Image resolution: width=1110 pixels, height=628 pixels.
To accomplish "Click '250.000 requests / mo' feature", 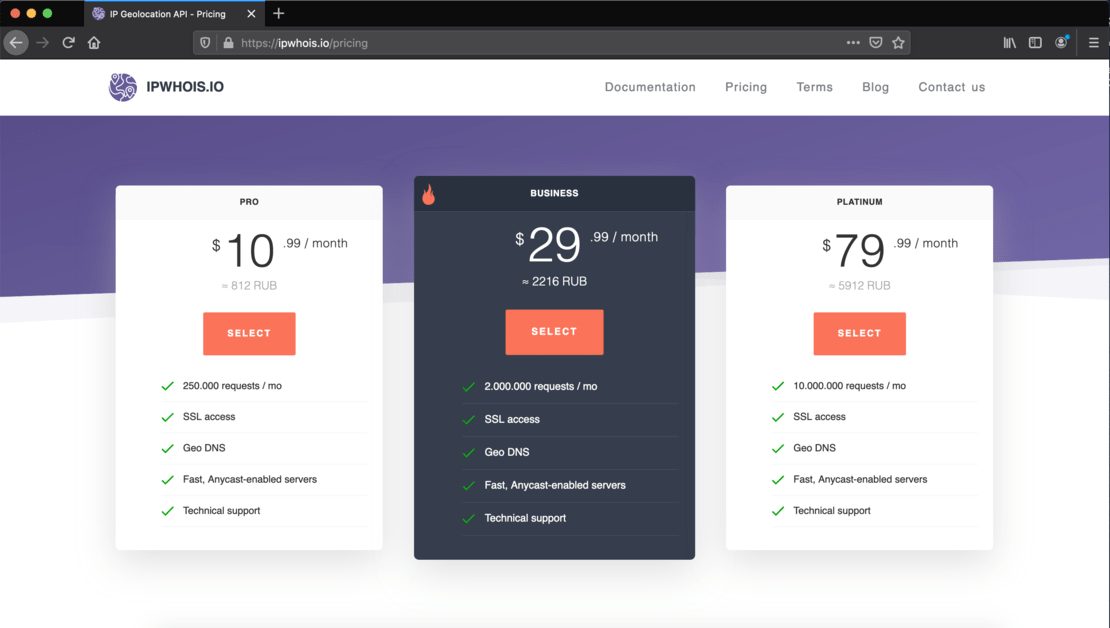I will pyautogui.click(x=232, y=386).
